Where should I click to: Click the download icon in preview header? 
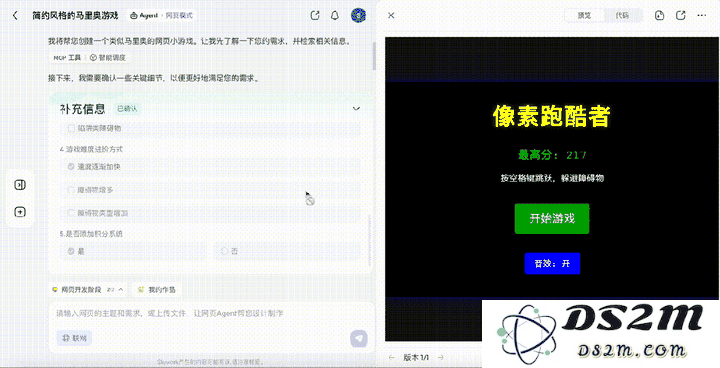[x=659, y=16]
